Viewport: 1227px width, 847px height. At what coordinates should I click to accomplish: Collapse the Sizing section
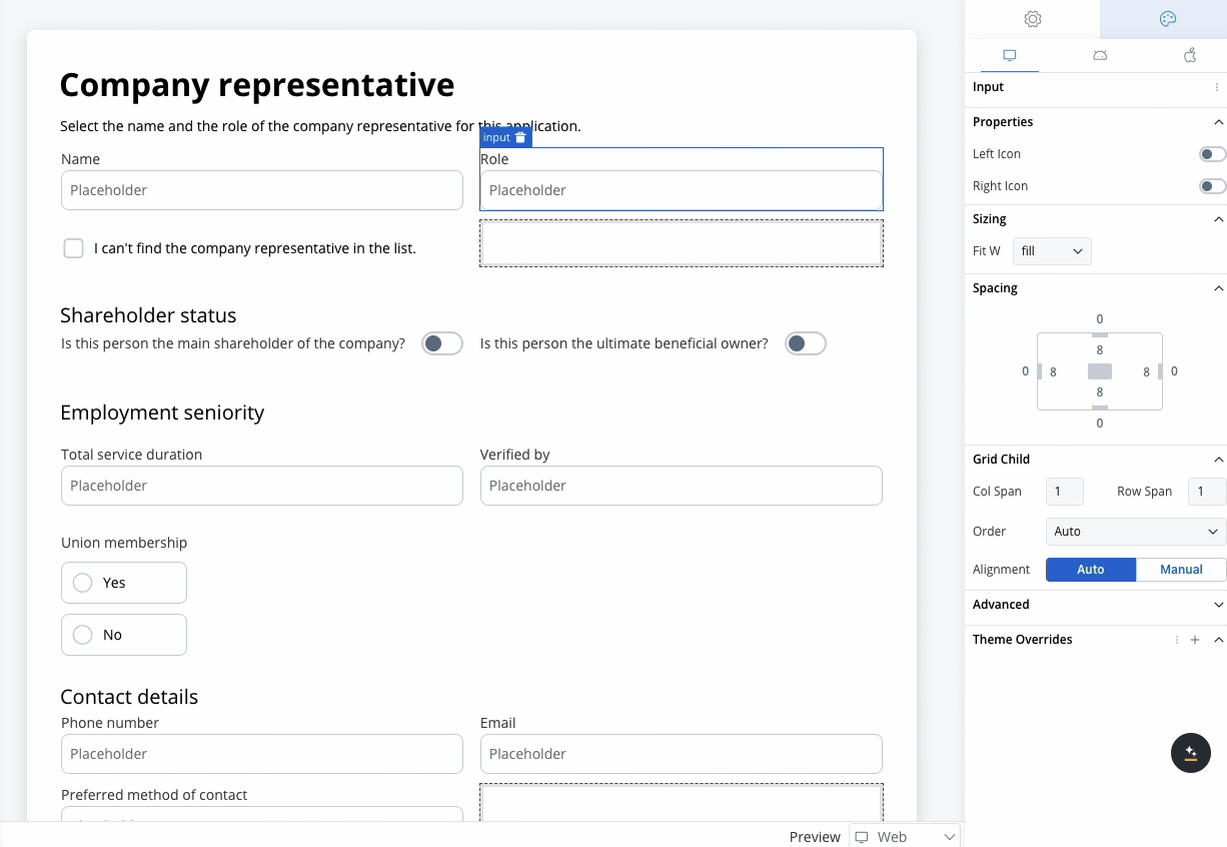click(1218, 219)
